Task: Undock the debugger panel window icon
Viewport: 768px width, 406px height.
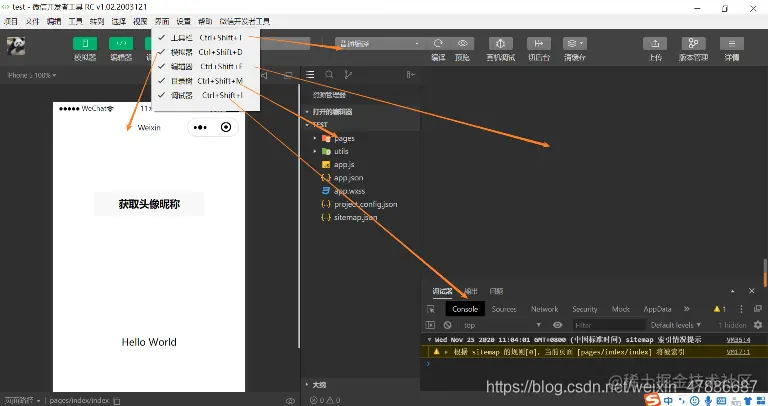Action: point(757,309)
